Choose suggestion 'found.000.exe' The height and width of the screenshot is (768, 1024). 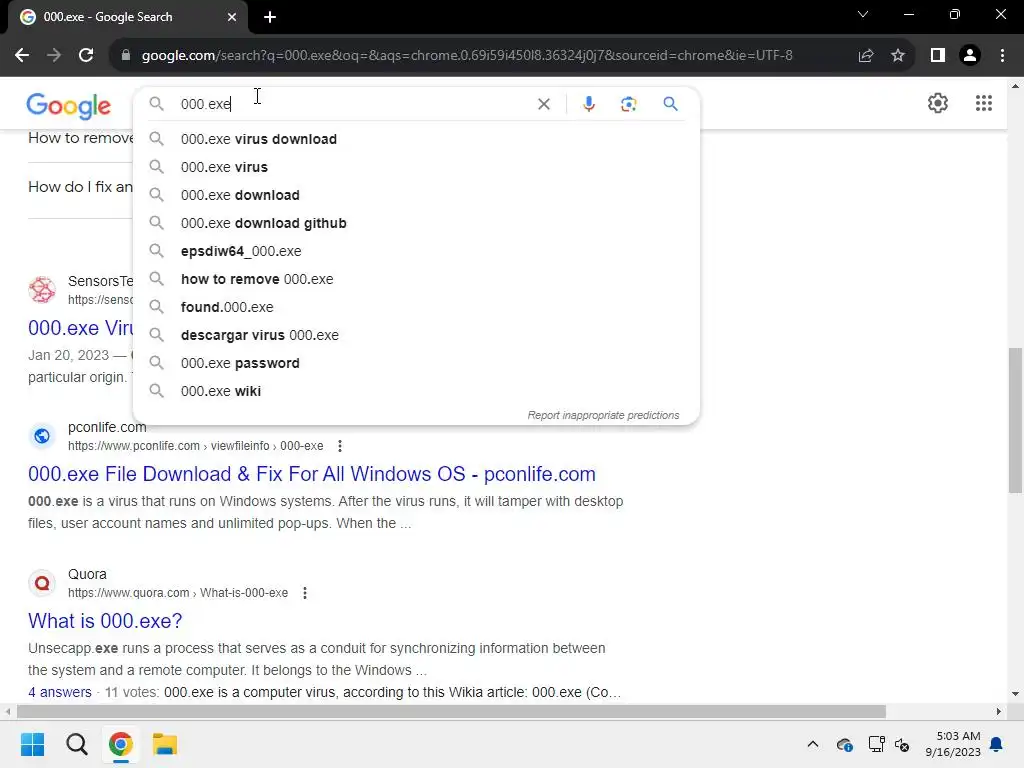(x=416, y=307)
